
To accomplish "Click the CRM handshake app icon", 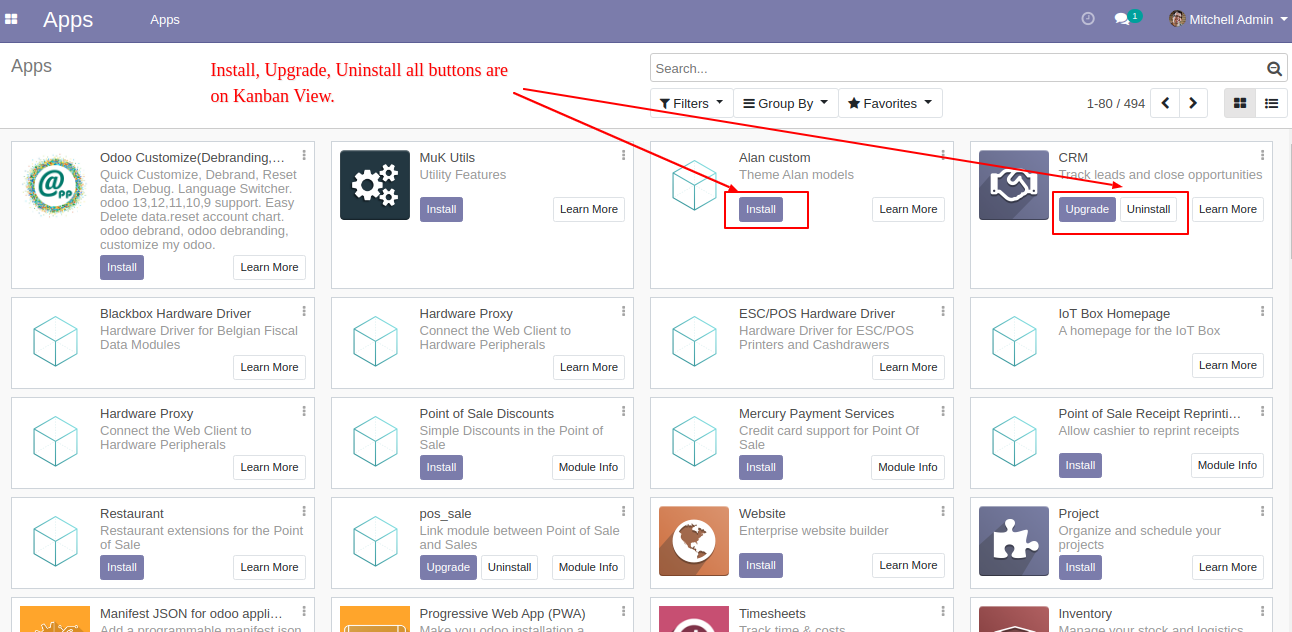I will 1014,185.
